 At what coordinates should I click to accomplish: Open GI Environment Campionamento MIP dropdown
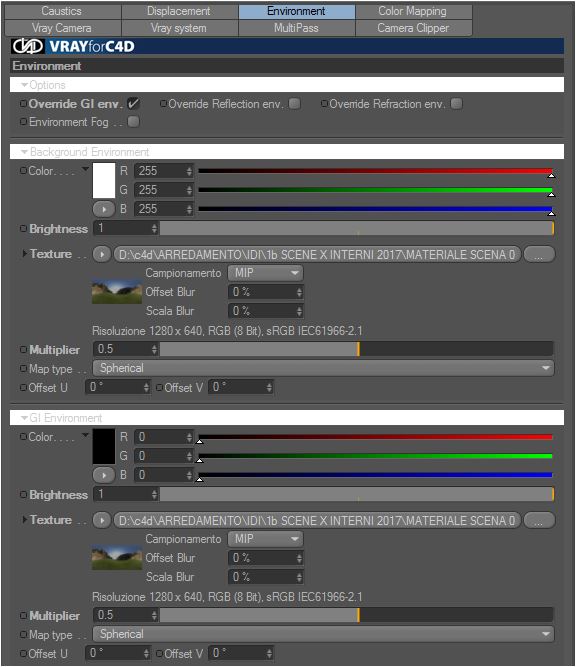click(x=265, y=539)
